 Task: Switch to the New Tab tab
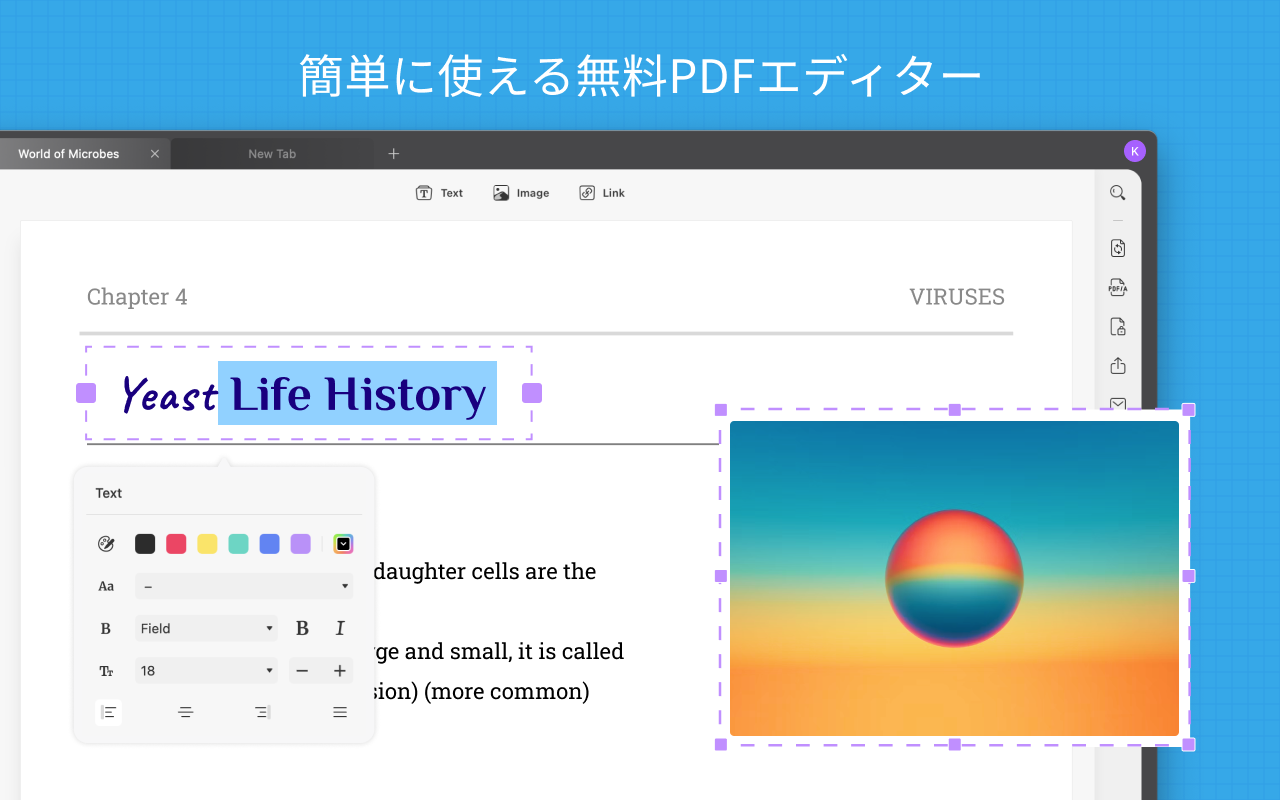click(272, 154)
